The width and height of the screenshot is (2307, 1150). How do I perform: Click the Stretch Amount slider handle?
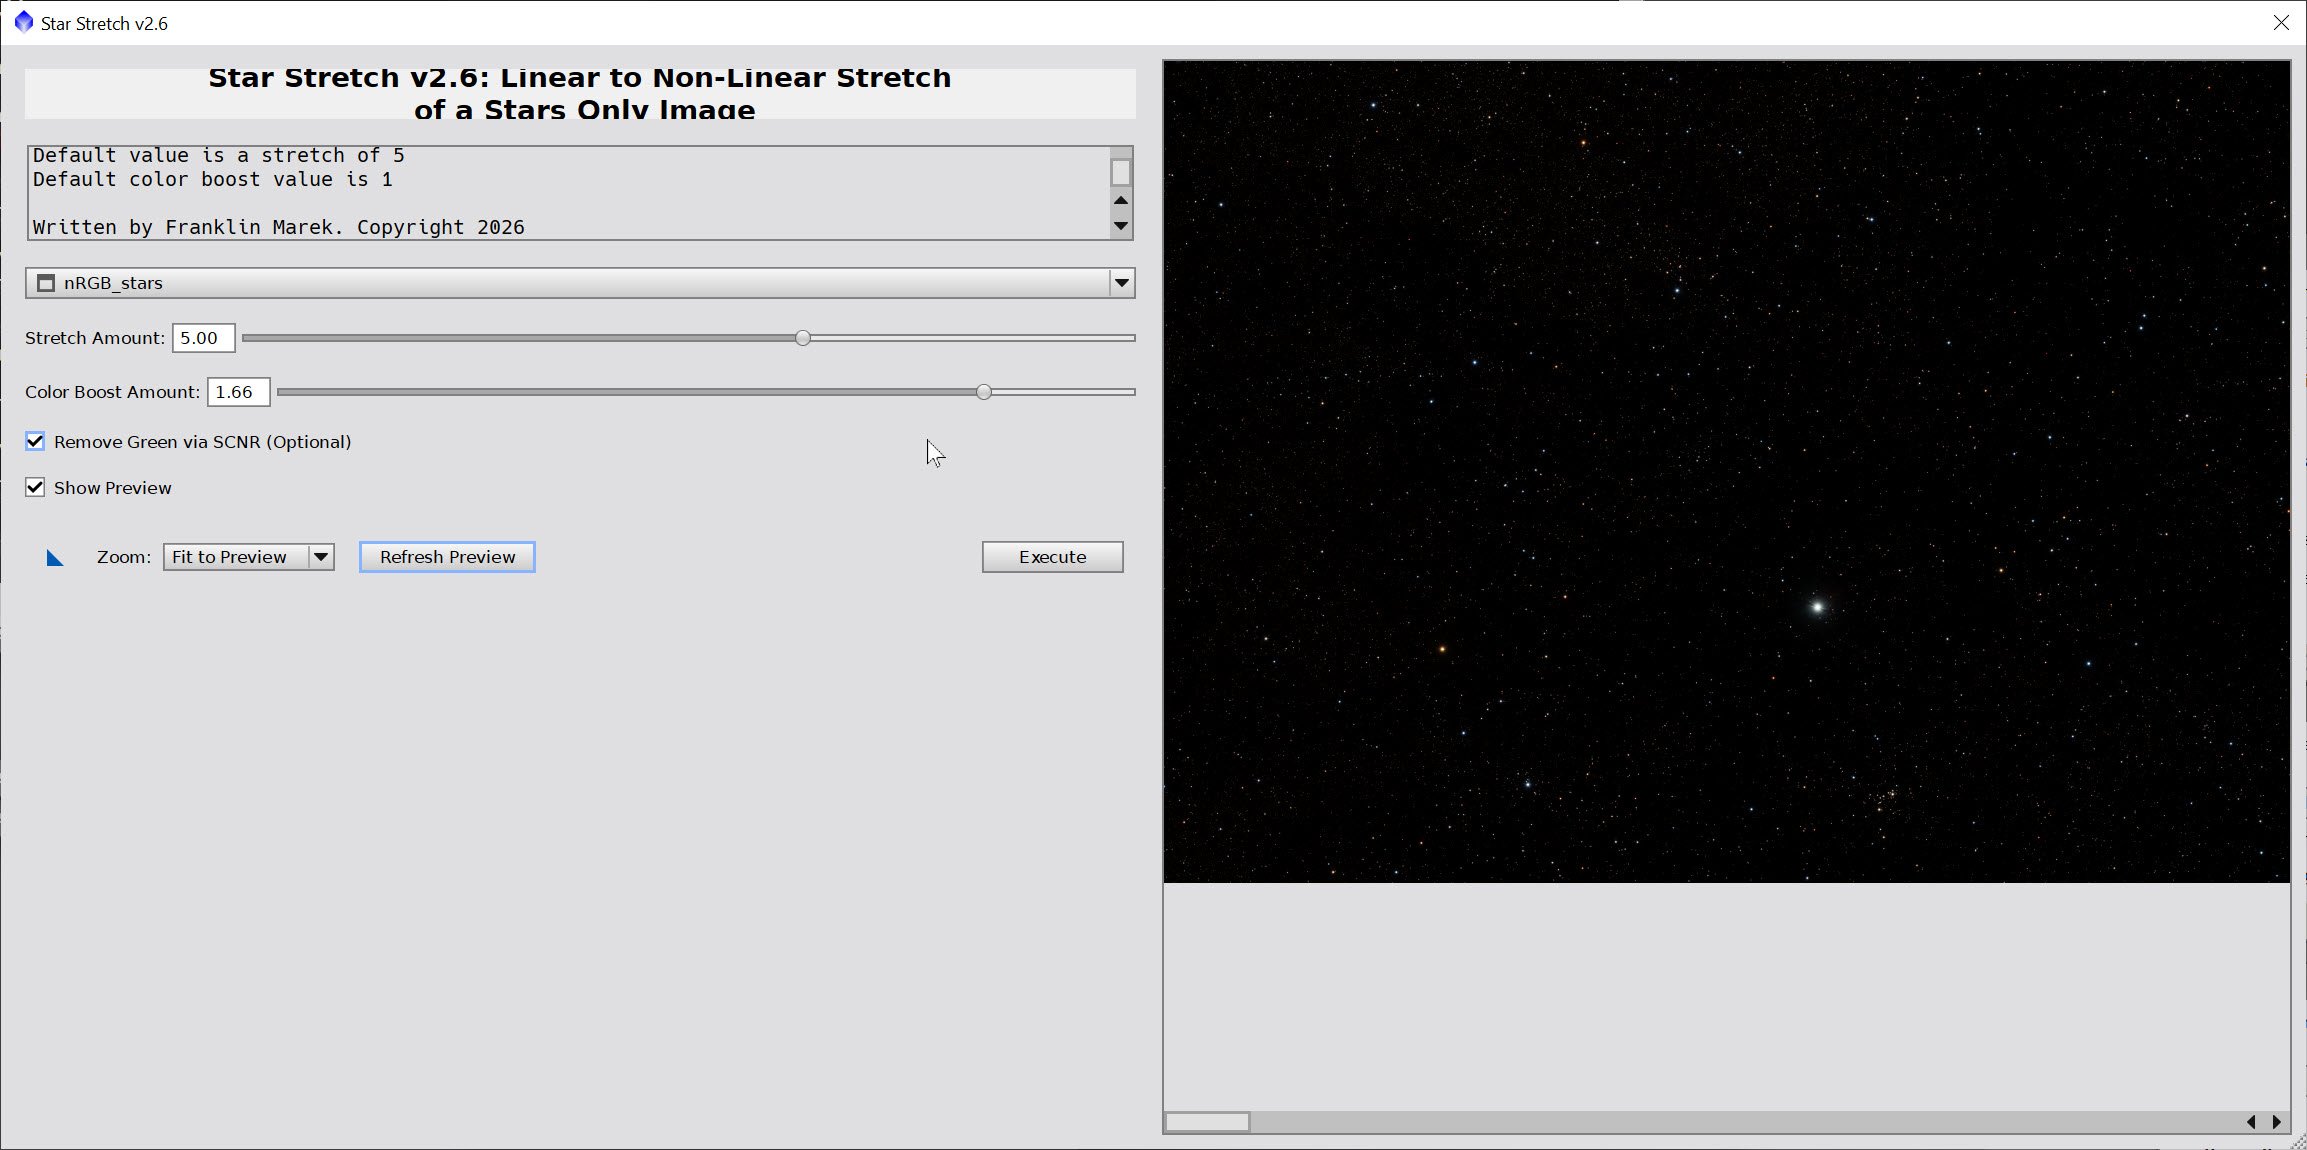point(803,338)
